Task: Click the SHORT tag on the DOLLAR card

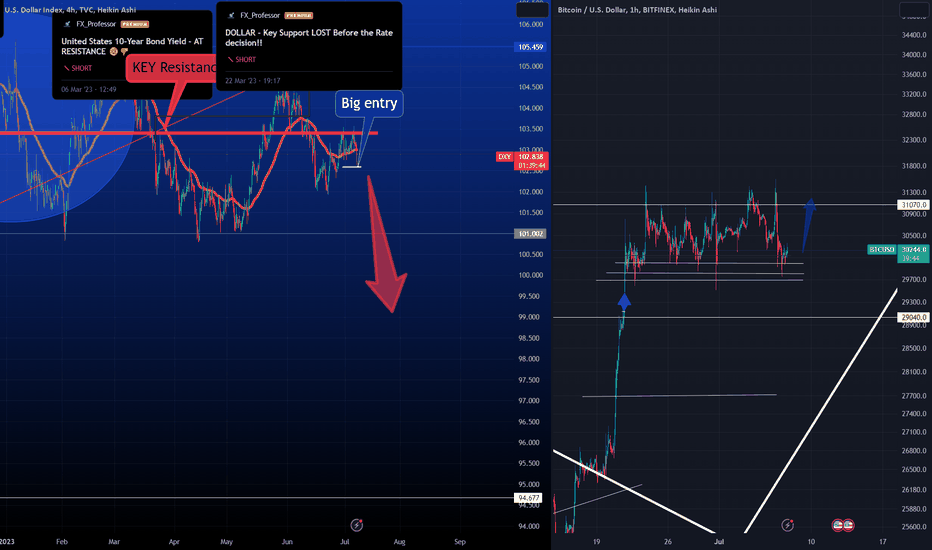Action: click(242, 59)
